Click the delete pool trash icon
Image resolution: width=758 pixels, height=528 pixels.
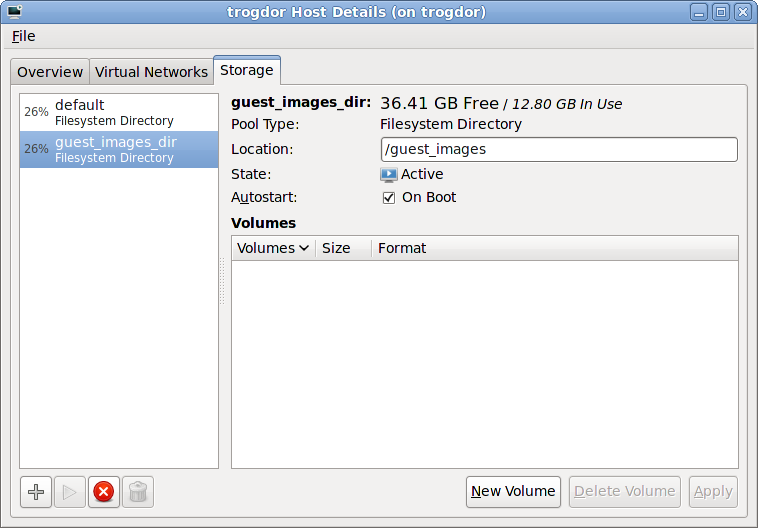(138, 492)
